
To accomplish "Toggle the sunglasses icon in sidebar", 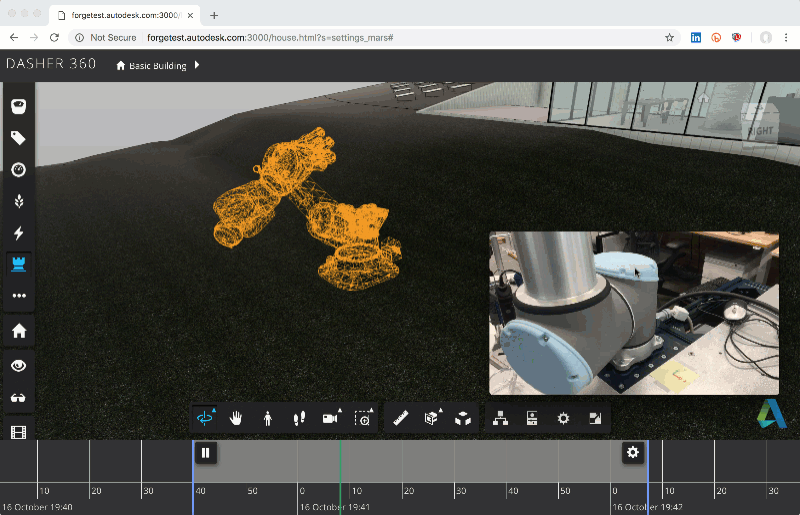I will [18, 398].
